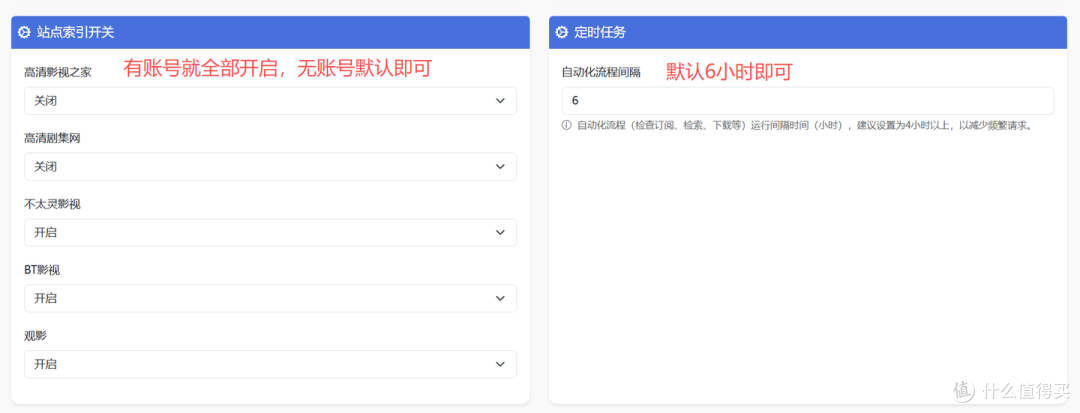Open the BT影视 dropdown
Viewport: 1080px width, 413px height.
point(270,298)
